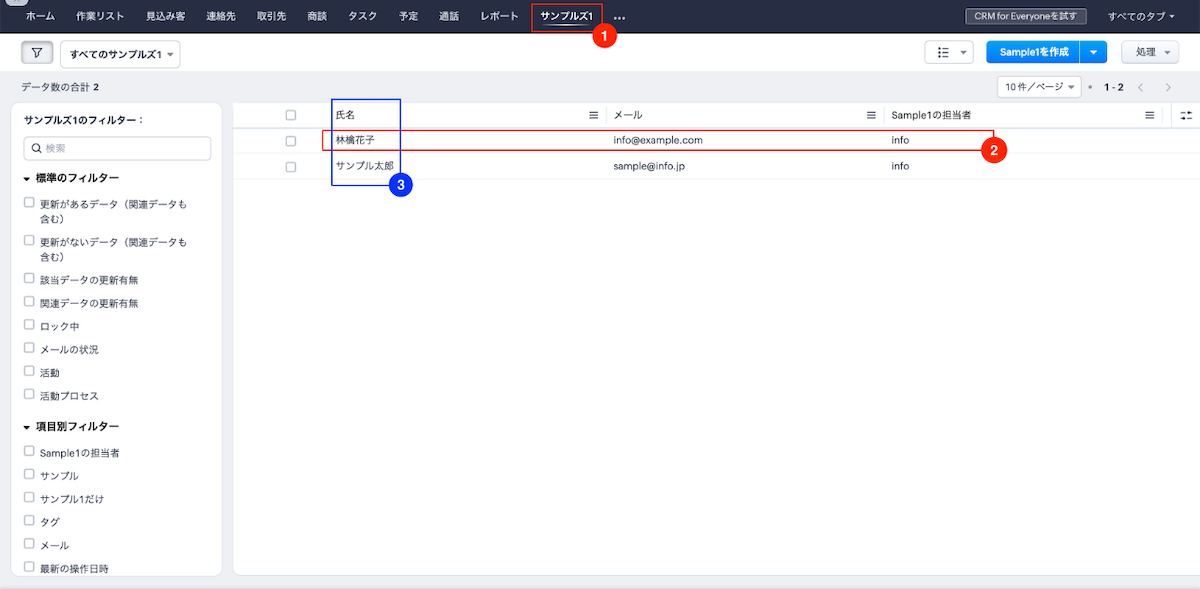
Task: Tick the checkbox for the 林檎花子 row
Action: point(291,141)
